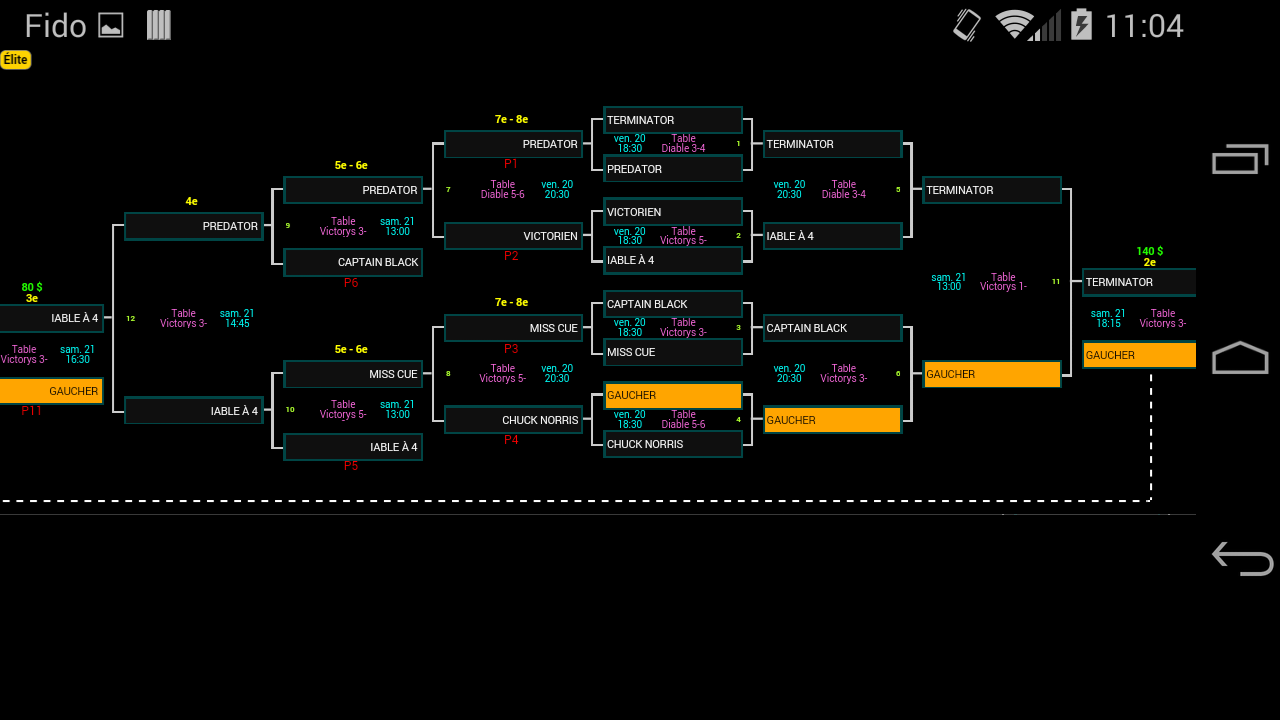This screenshot has width=1280, height=720.
Task: Tap the 140 $ prize label
Action: coord(1150,251)
